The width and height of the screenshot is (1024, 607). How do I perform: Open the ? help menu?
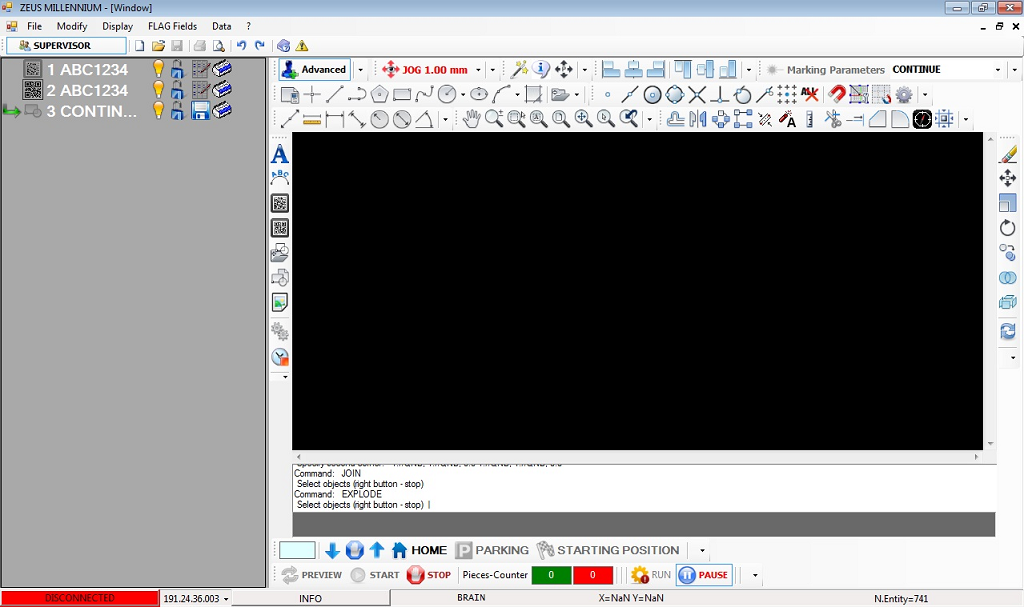click(x=248, y=26)
